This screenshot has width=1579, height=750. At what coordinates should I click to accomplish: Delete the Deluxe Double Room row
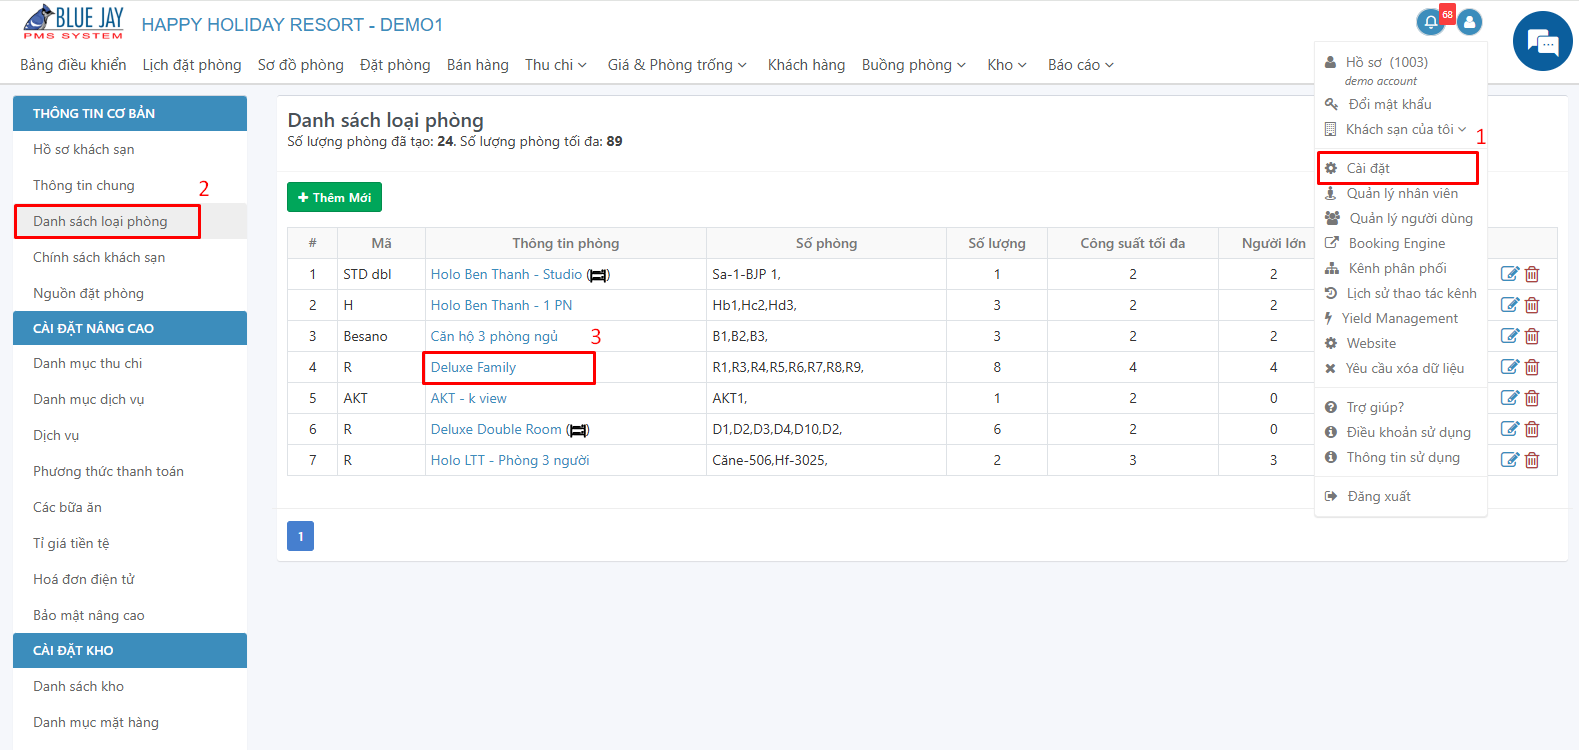point(1532,429)
